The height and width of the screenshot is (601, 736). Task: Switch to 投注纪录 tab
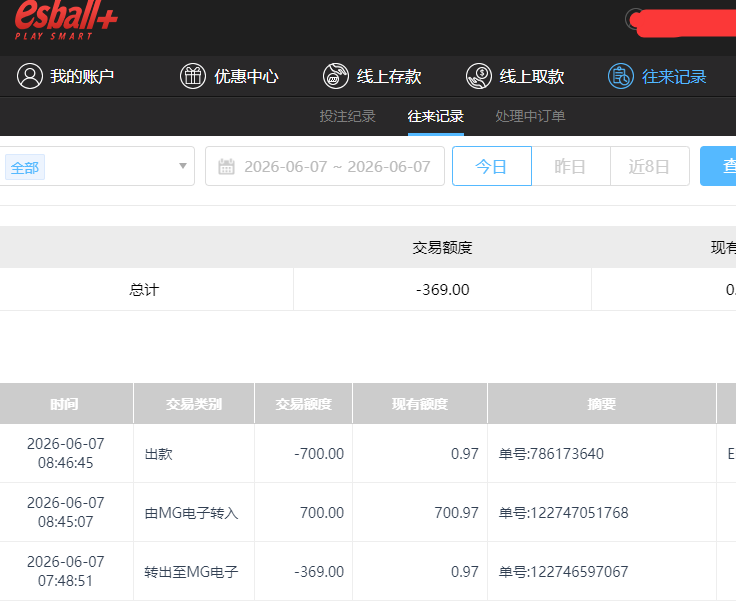(x=347, y=116)
